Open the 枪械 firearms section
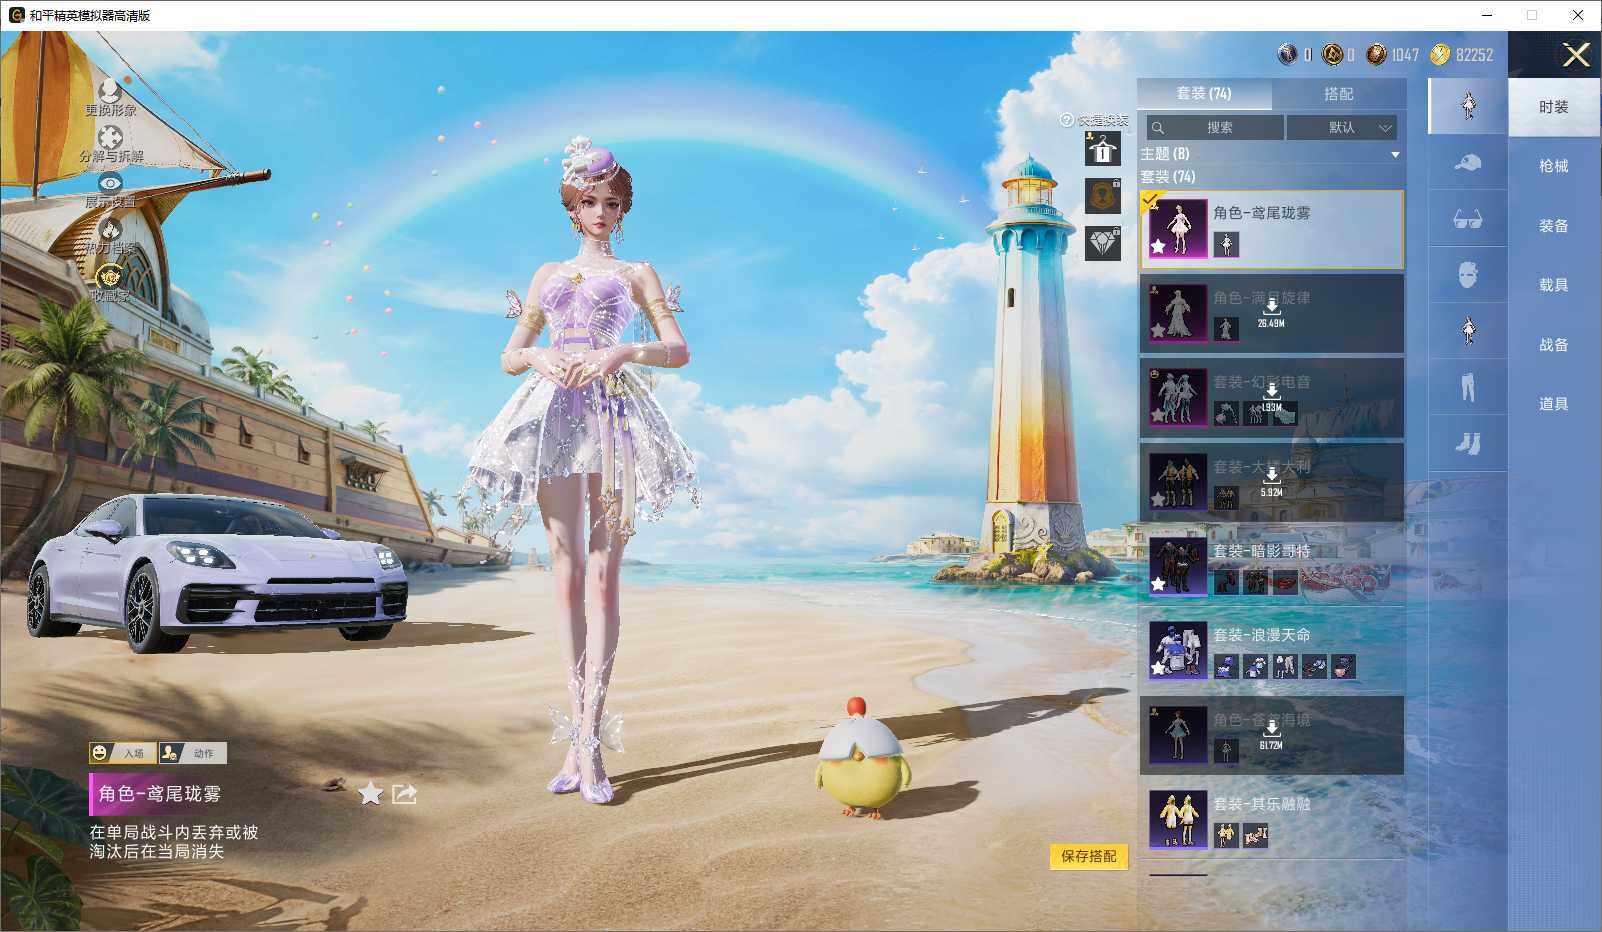Image resolution: width=1602 pixels, height=932 pixels. point(1554,166)
